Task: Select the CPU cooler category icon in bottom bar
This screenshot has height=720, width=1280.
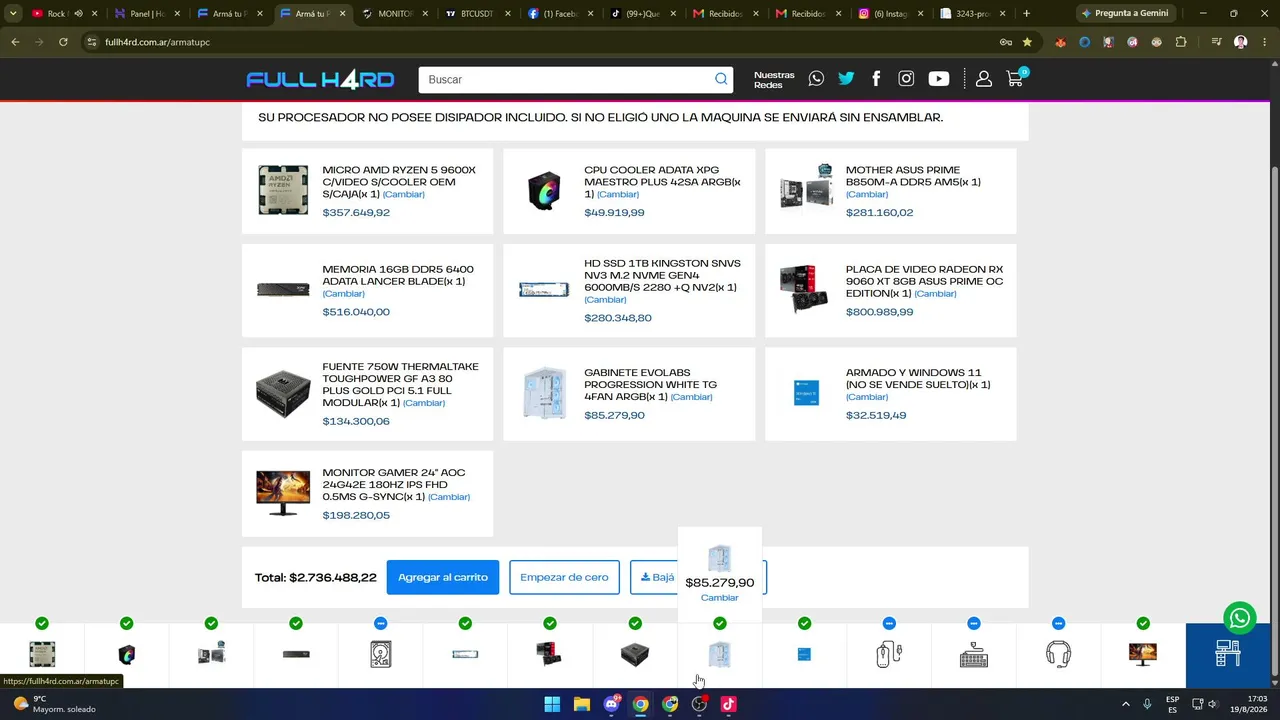Action: (x=126, y=654)
